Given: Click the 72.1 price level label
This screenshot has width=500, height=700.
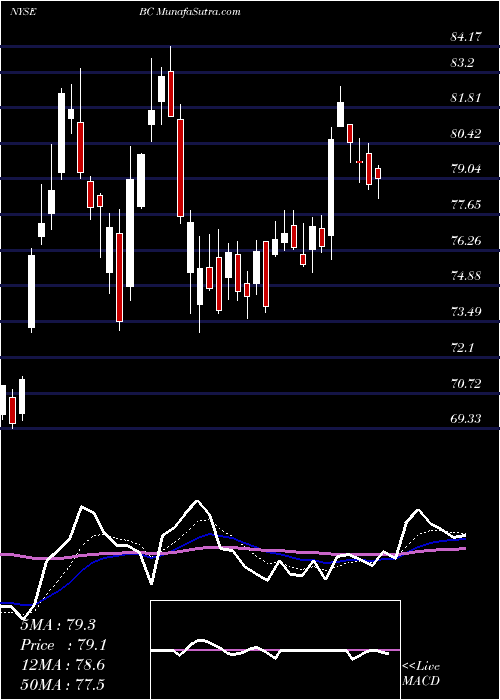Looking at the screenshot, I should [x=462, y=347].
